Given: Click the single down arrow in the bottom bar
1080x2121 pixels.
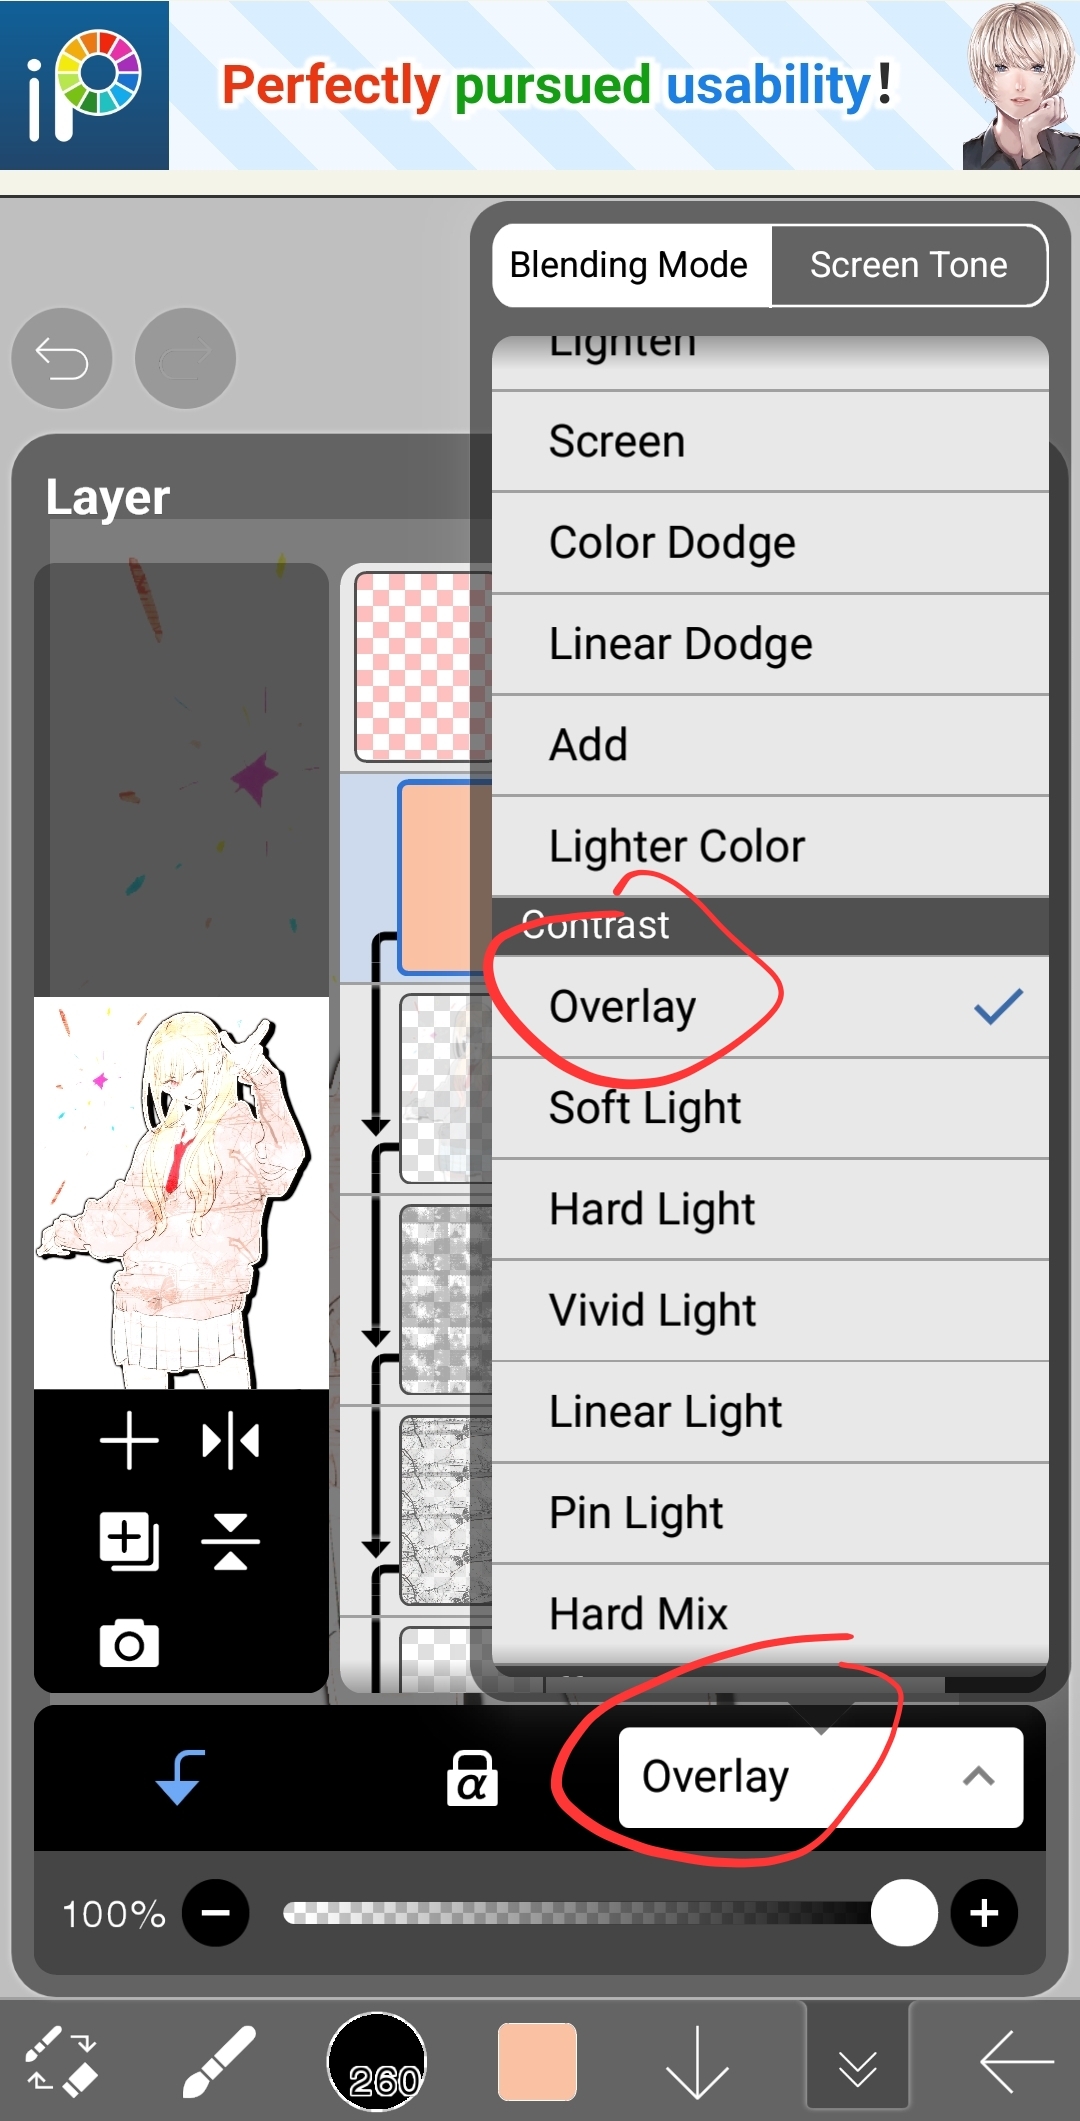Looking at the screenshot, I should [697, 2061].
